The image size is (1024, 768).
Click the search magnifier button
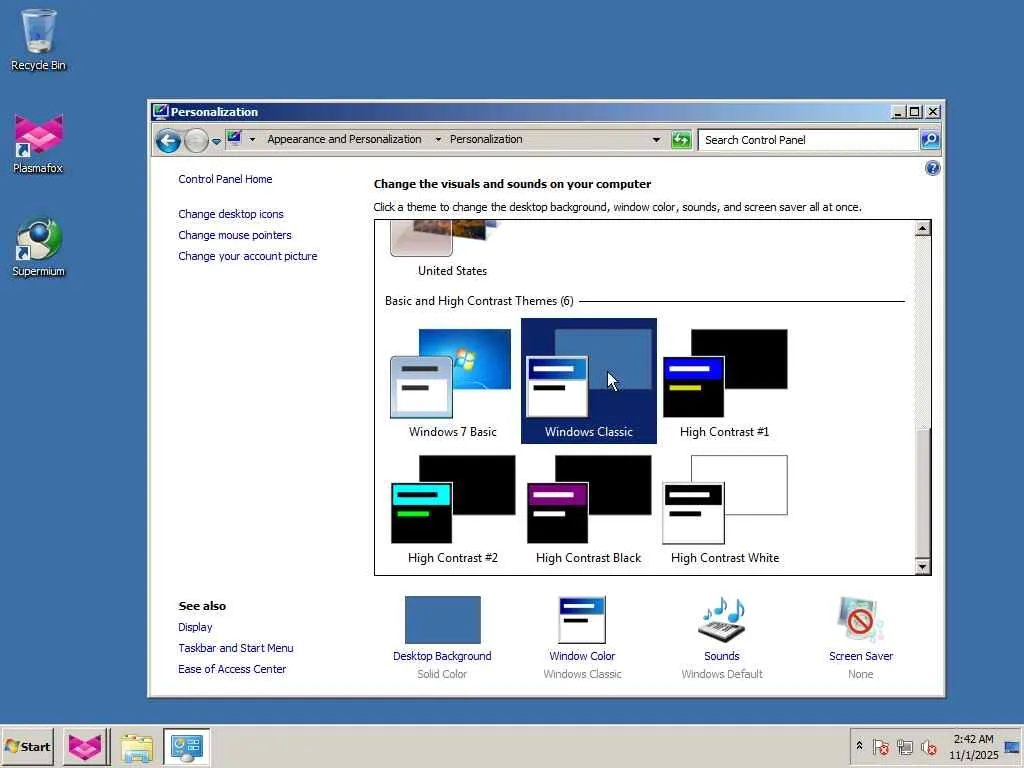(x=929, y=140)
